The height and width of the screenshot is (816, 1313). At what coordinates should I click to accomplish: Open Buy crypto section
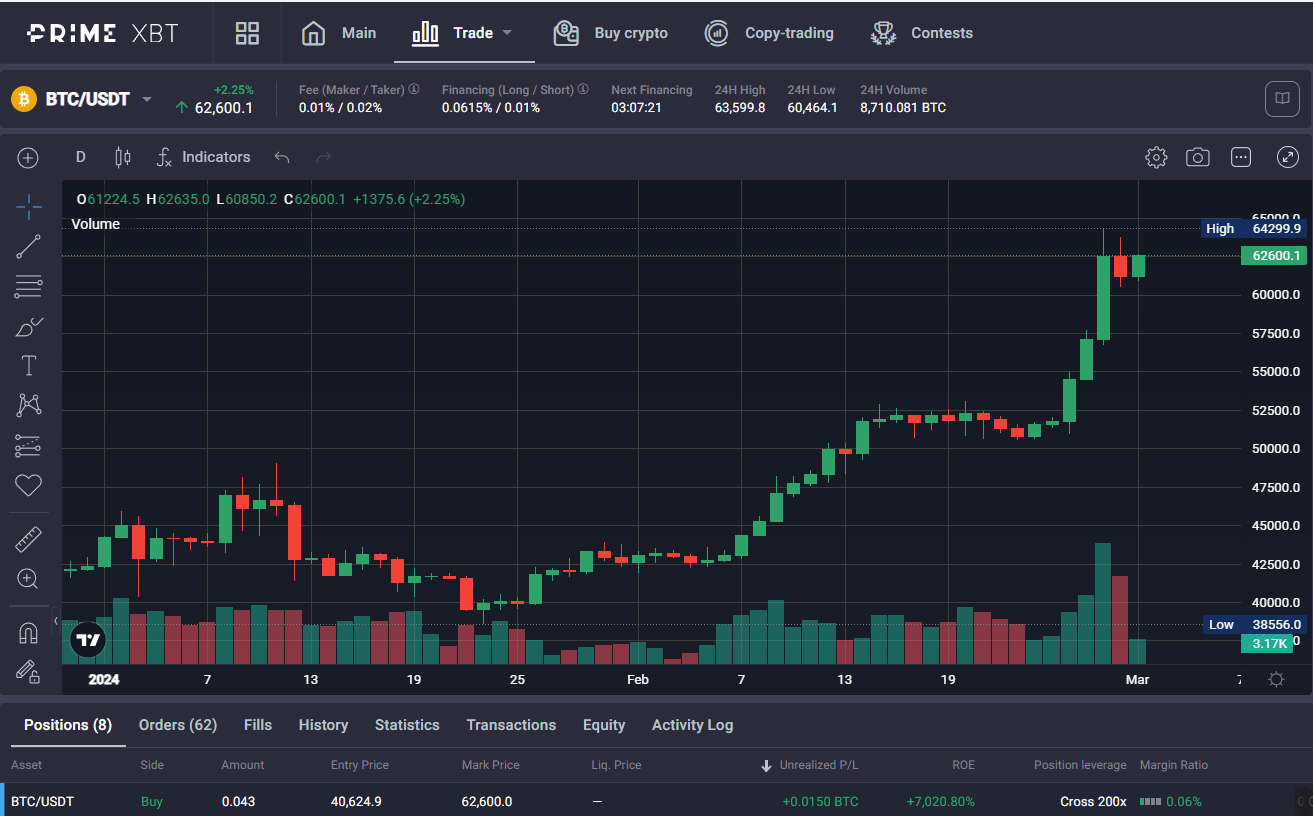[x=611, y=33]
